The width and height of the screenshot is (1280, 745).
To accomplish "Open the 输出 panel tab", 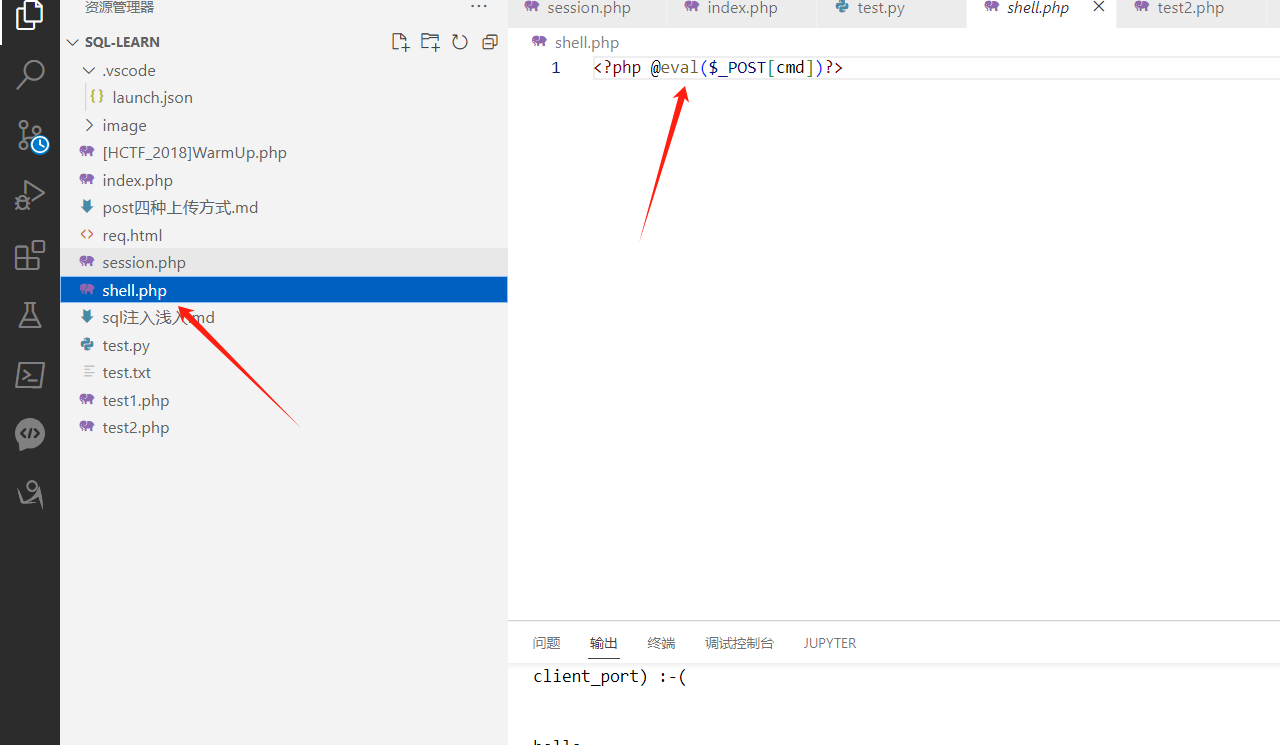I will [x=604, y=643].
